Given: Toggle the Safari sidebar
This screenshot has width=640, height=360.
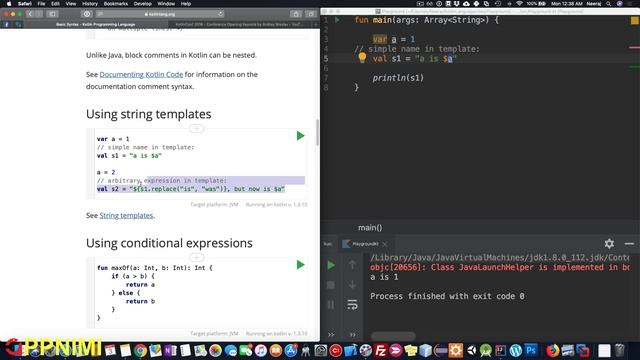Looking at the screenshot, I should [52, 14].
